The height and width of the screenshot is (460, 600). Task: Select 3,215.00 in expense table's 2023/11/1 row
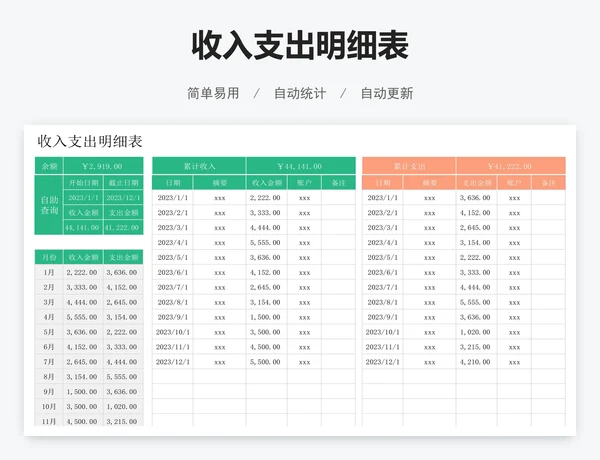pos(475,347)
